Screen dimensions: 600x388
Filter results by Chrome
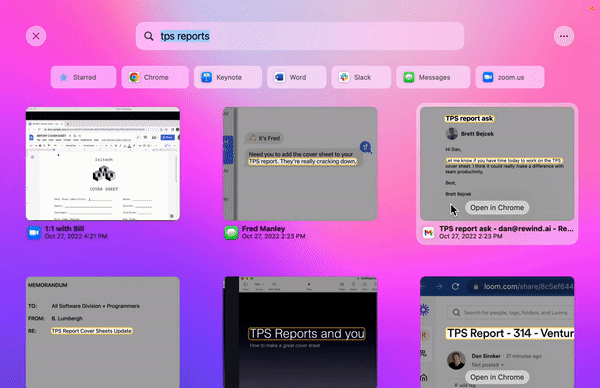(x=155, y=77)
